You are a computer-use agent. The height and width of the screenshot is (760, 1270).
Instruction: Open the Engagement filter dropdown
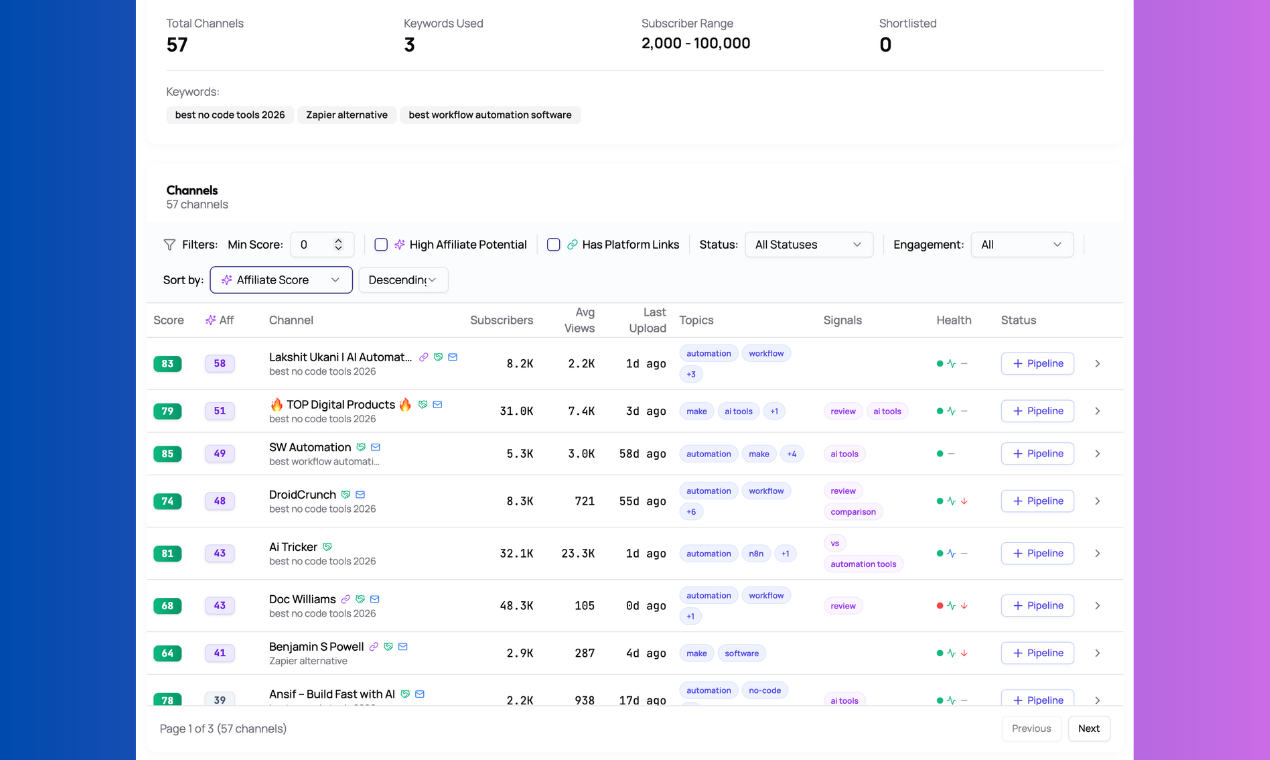(x=1022, y=244)
